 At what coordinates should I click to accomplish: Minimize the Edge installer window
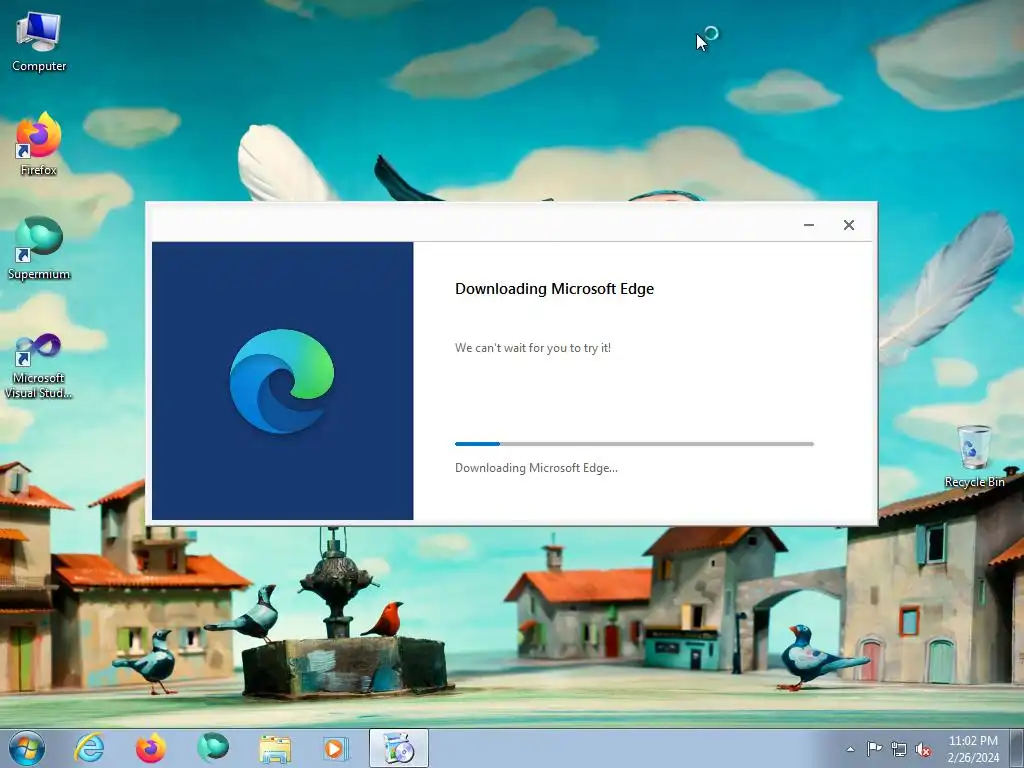tap(808, 225)
